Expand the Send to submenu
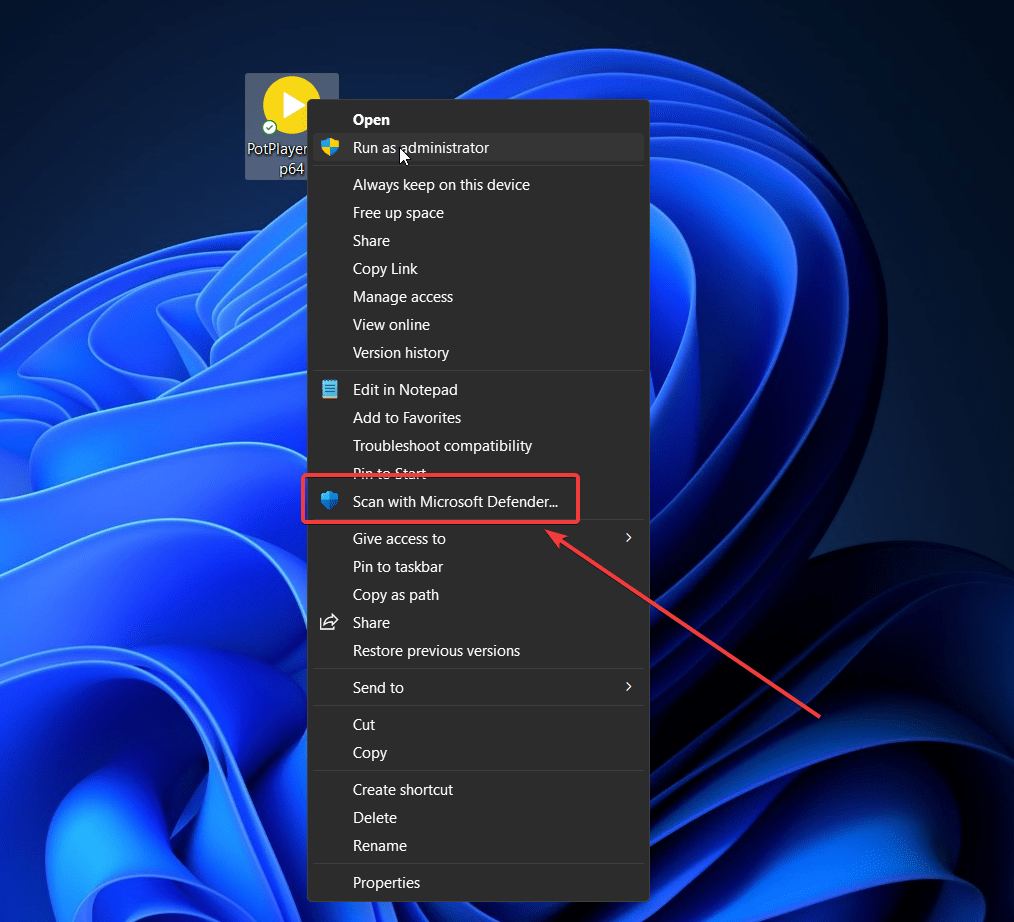Screen dimensions: 1014x922 pyautogui.click(x=378, y=687)
